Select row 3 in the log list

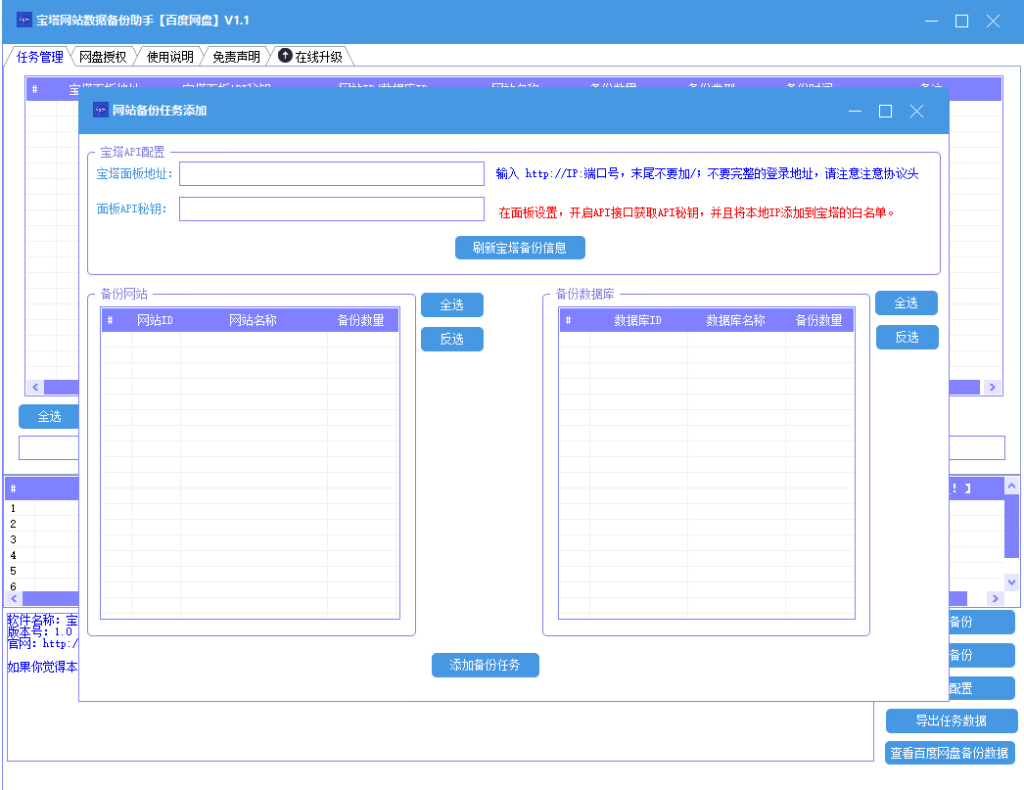pyautogui.click(x=42, y=539)
